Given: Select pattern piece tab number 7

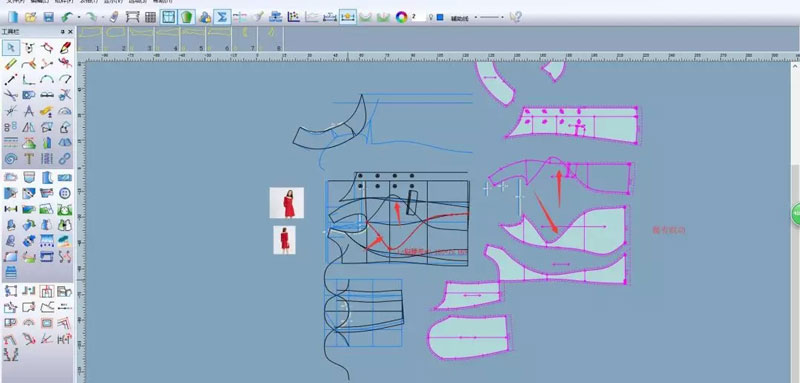Looking at the screenshot, I should (x=245, y=39).
